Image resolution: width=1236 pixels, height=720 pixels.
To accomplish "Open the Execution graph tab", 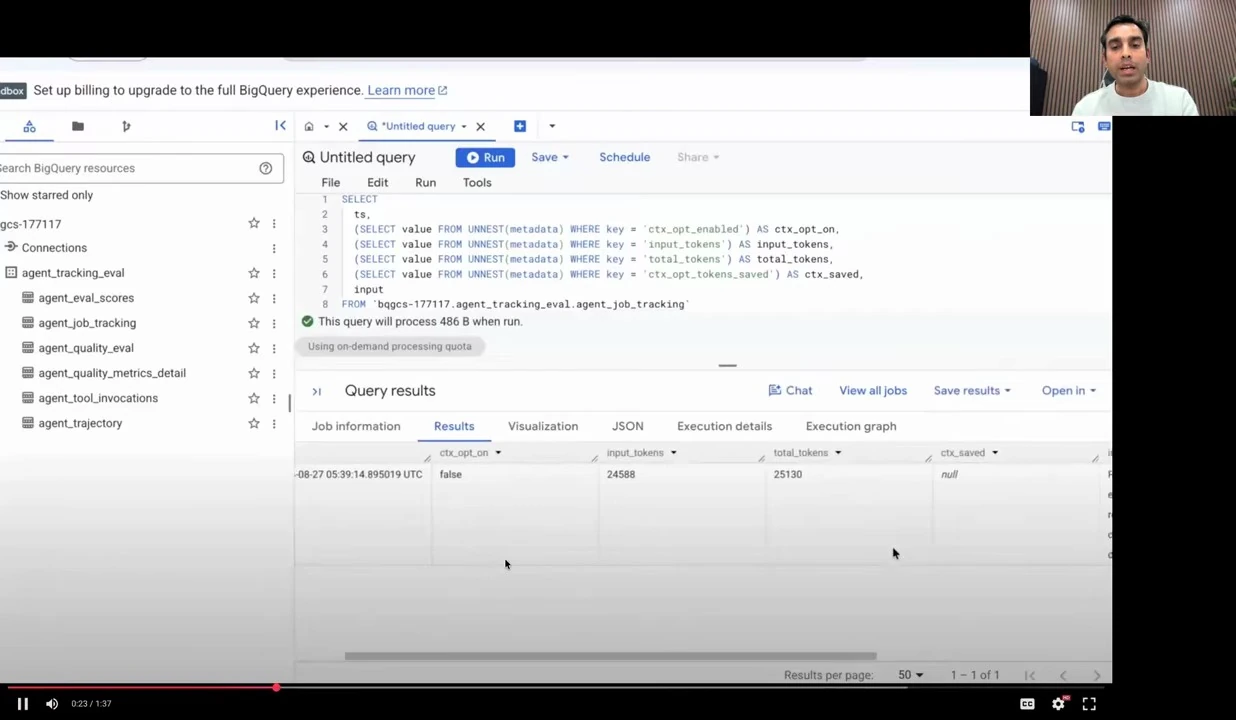I will coord(851,426).
